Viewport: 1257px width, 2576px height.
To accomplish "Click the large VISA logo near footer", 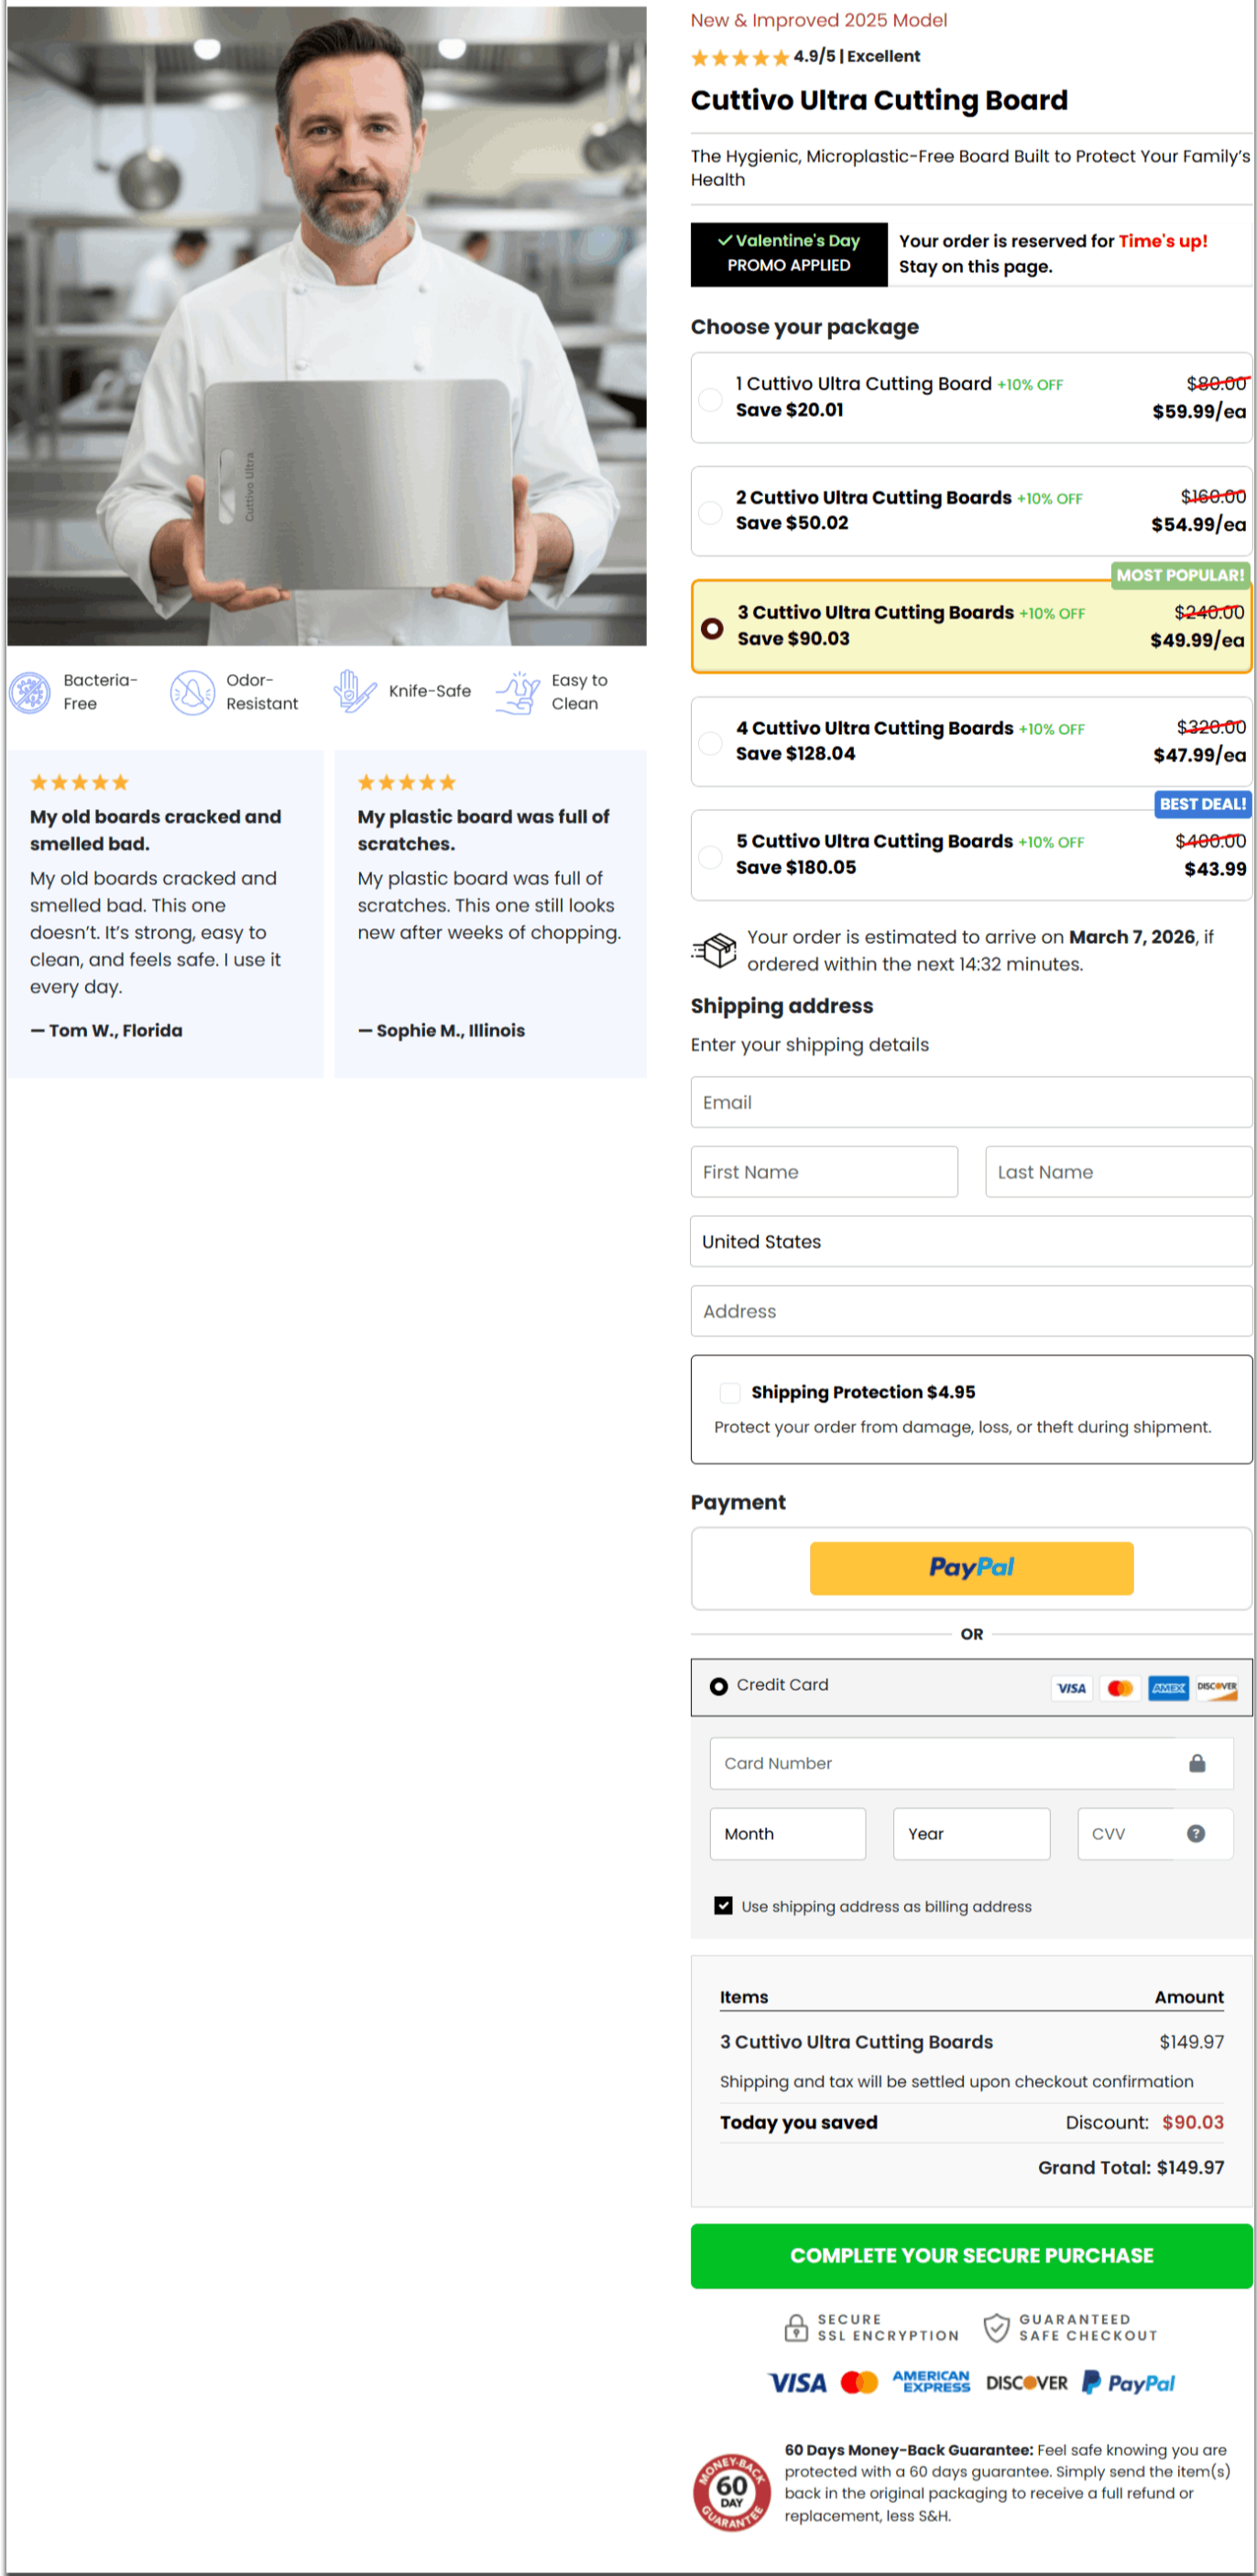I will 797,2383.
